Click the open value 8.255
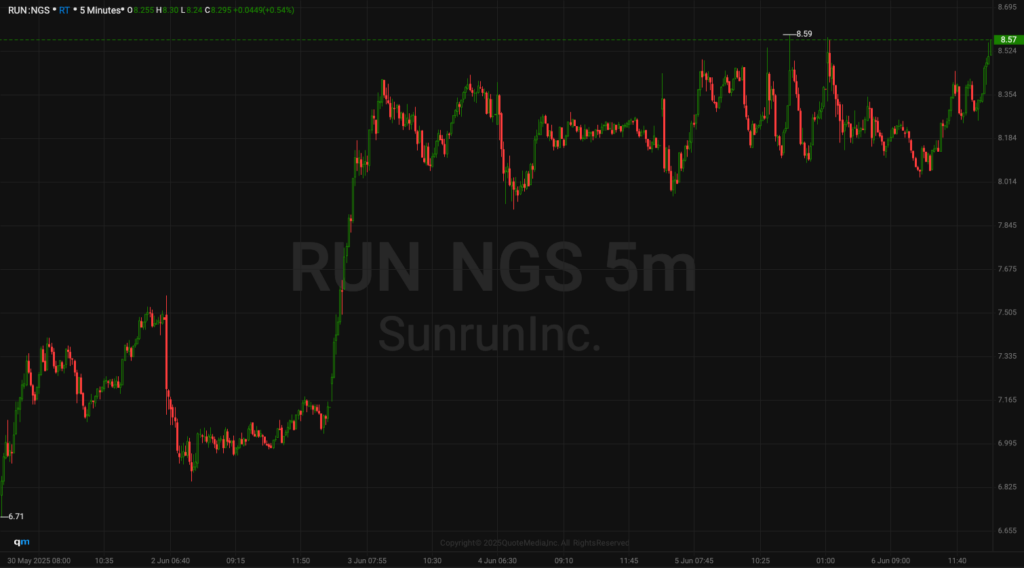The height and width of the screenshot is (568, 1024). pyautogui.click(x=144, y=10)
